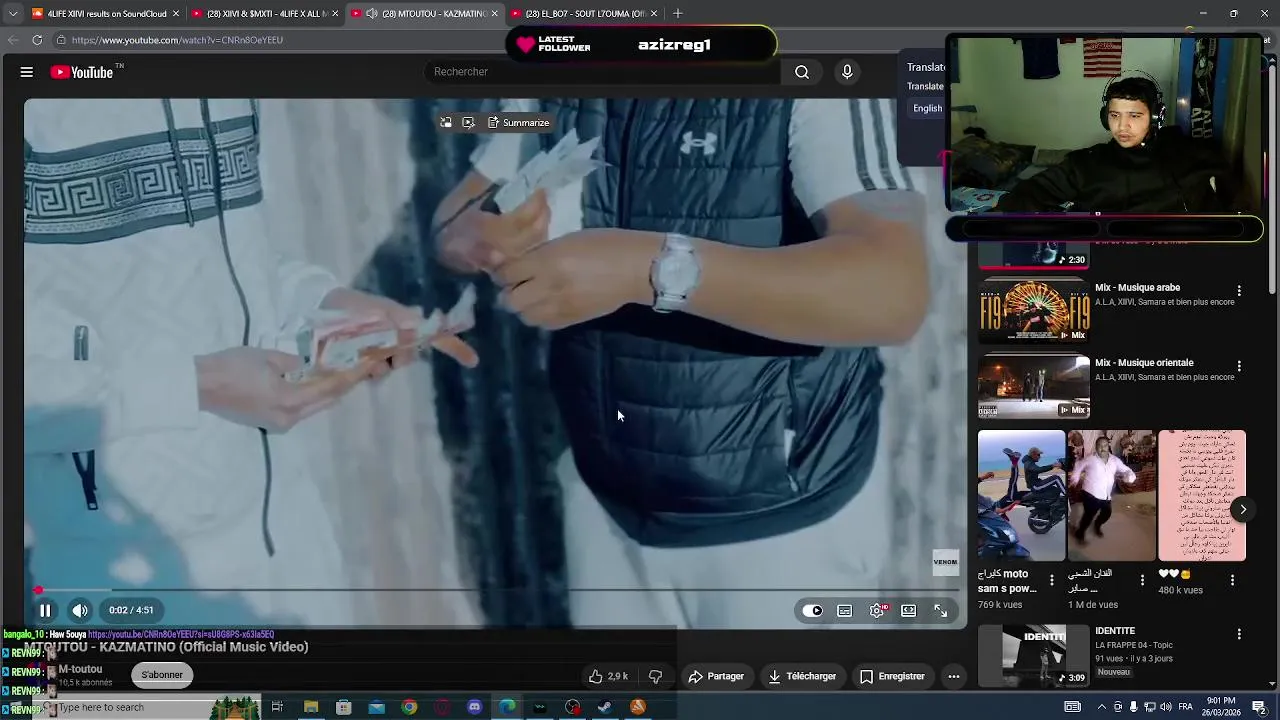
Task: Reload the page
Action: click(x=37, y=40)
